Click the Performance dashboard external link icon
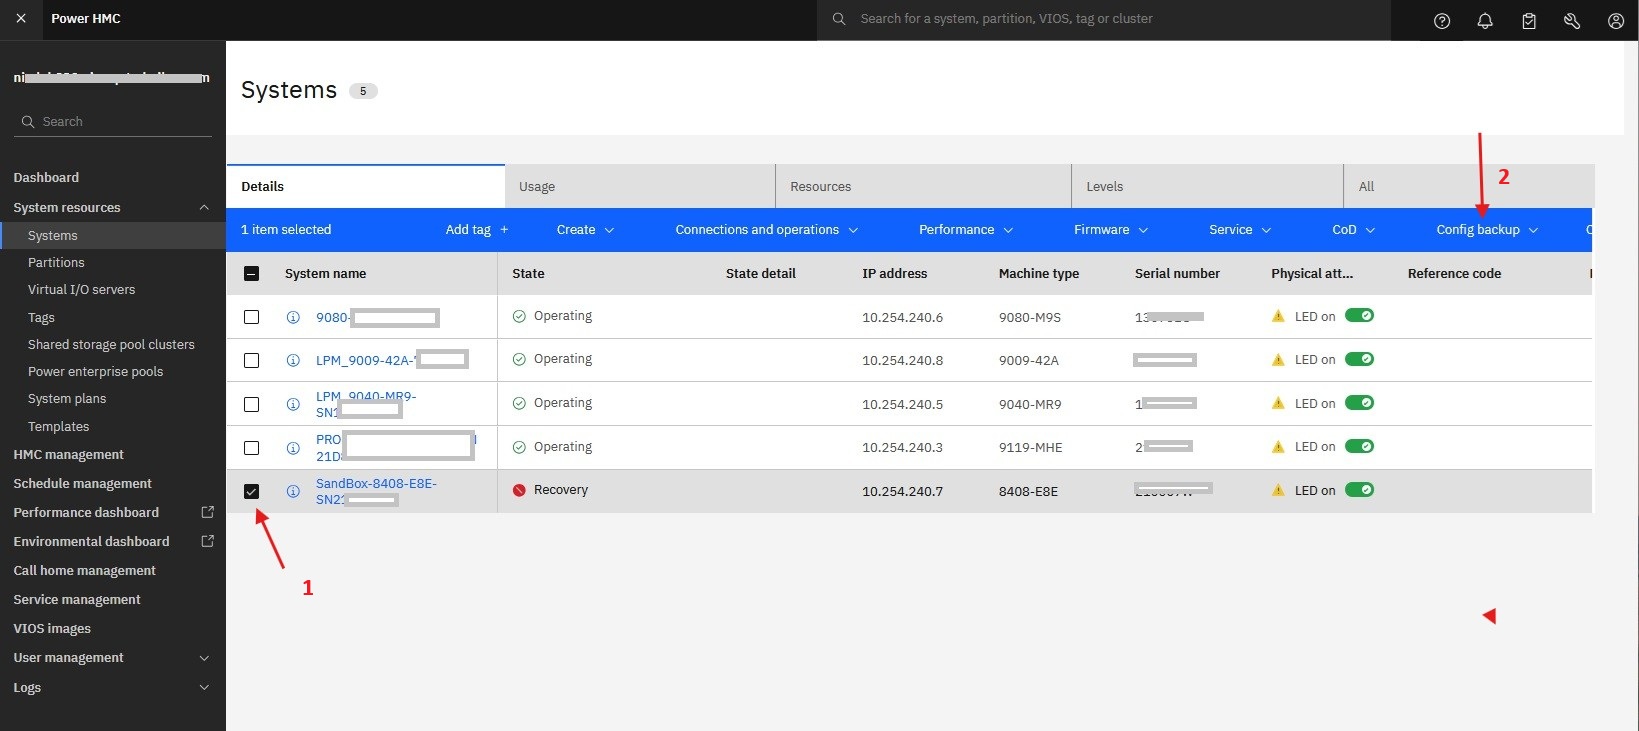Screen dimensions: 1639x731 (208, 512)
